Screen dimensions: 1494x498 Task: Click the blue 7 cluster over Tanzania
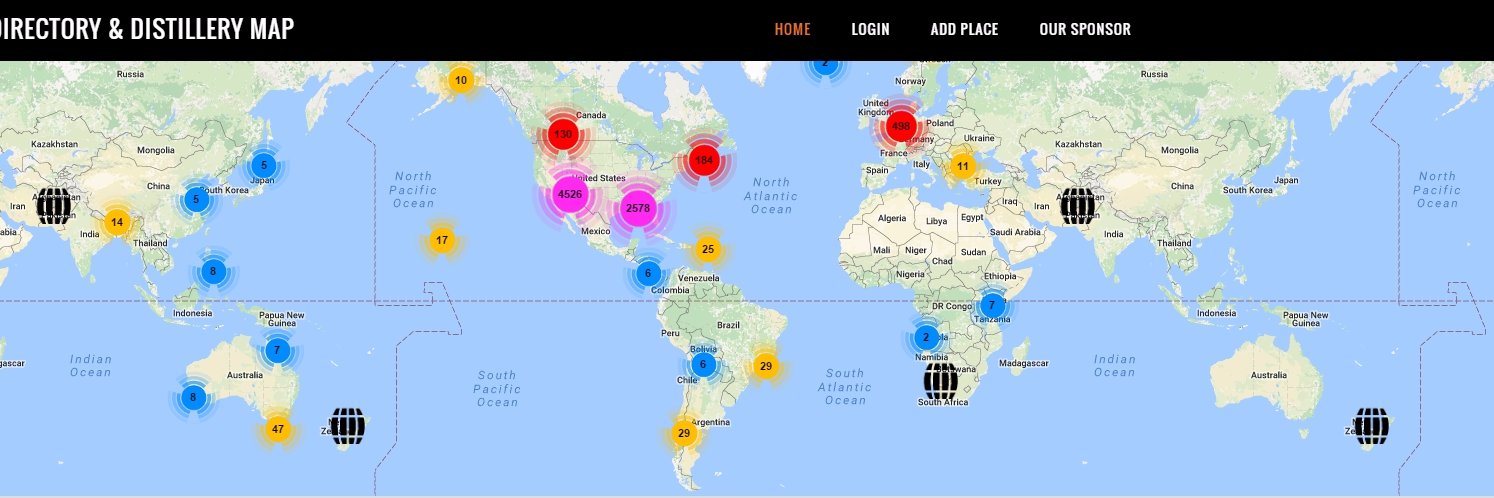(991, 305)
